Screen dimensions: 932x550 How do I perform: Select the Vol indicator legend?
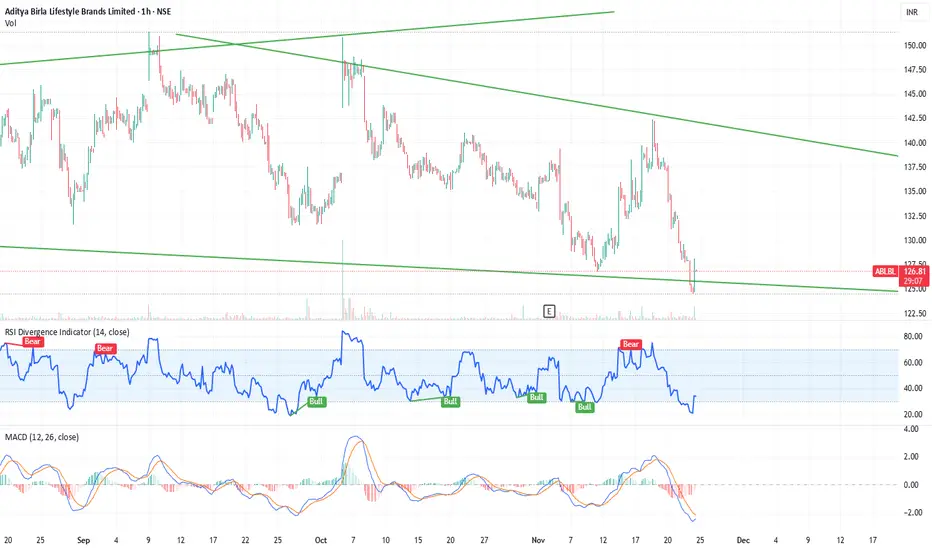click(x=11, y=23)
